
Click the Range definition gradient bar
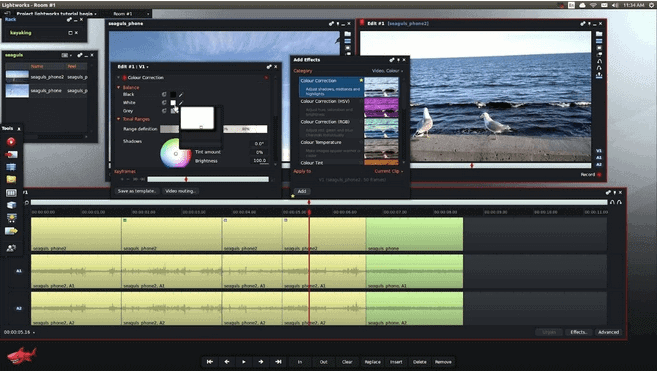click(x=213, y=129)
